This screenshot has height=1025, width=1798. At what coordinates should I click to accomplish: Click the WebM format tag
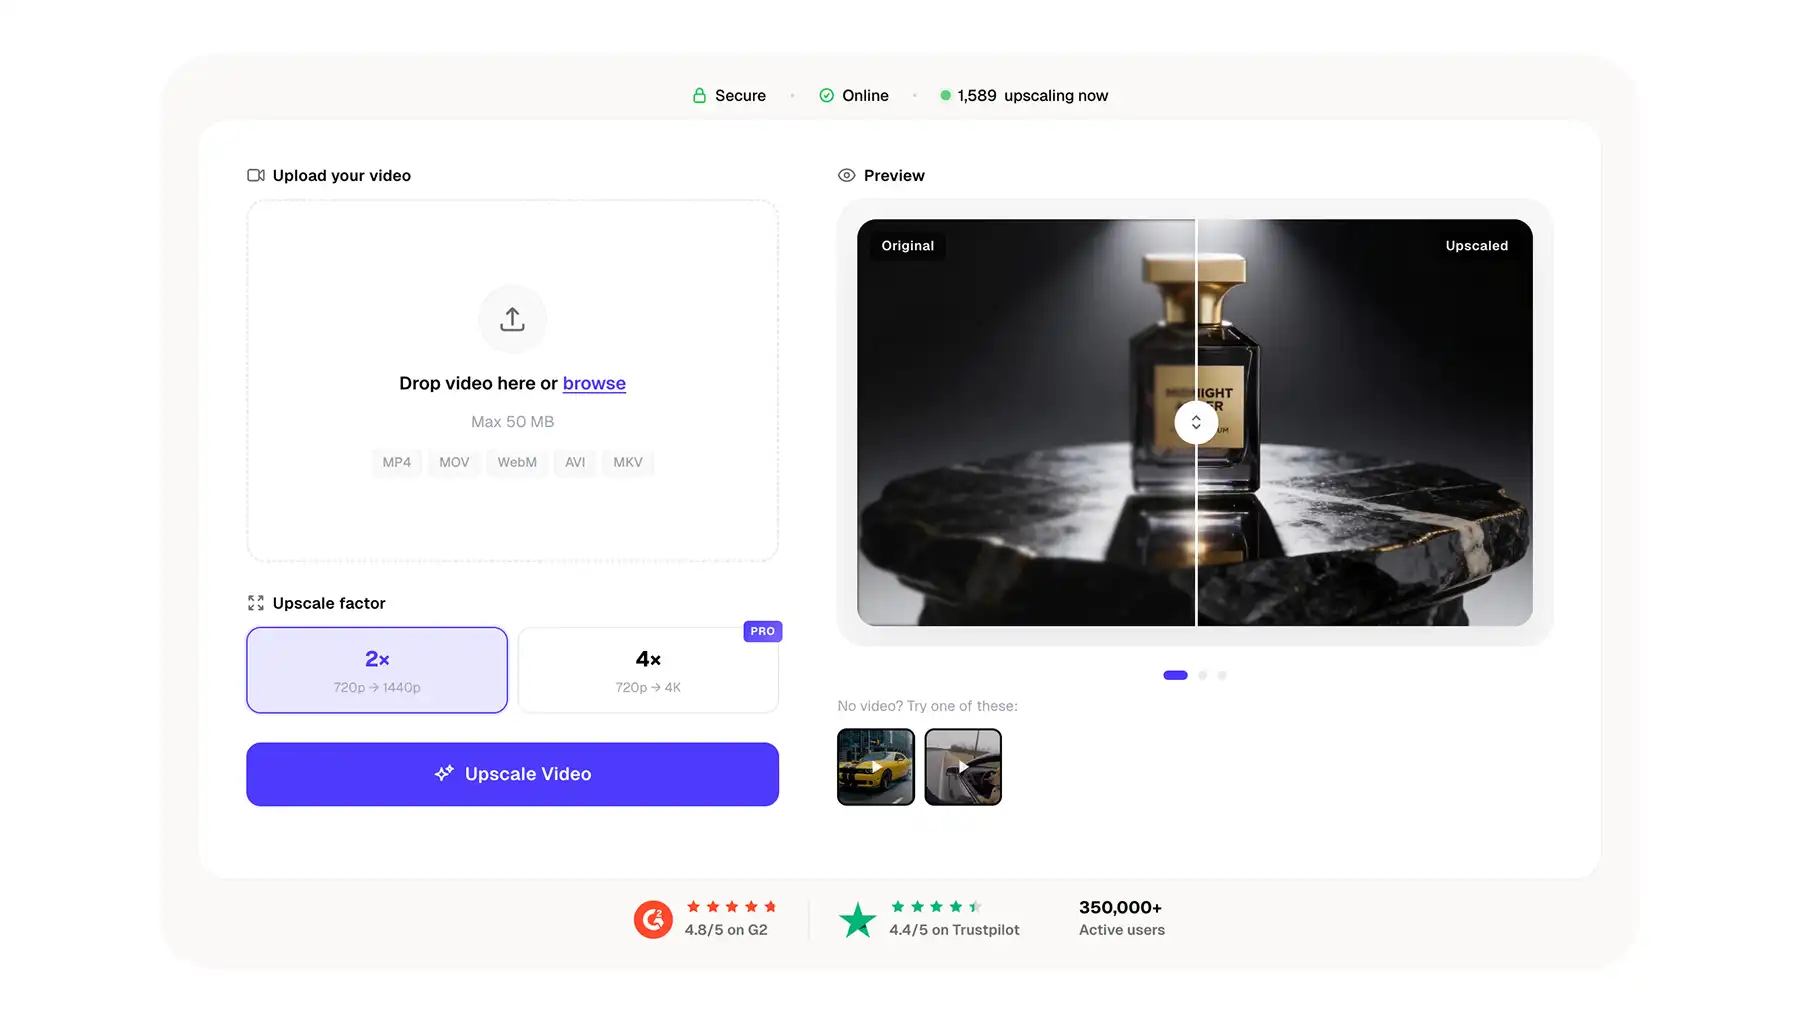(517, 462)
